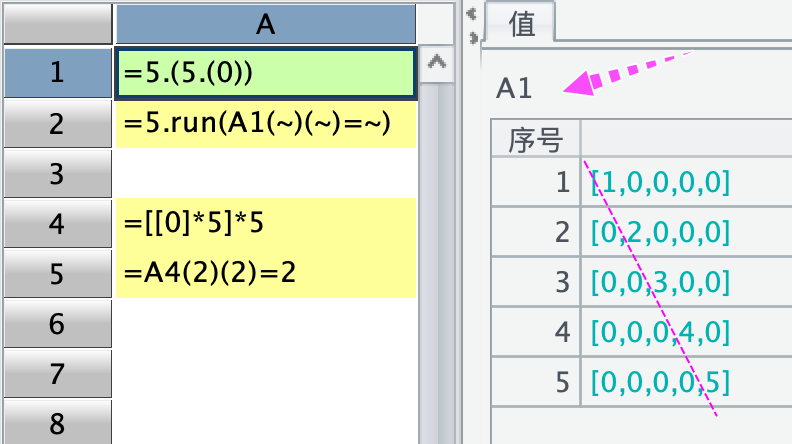Click cell A5 with =A4(2)(2)=2
The height and width of the screenshot is (444, 792).
[x=266, y=273]
